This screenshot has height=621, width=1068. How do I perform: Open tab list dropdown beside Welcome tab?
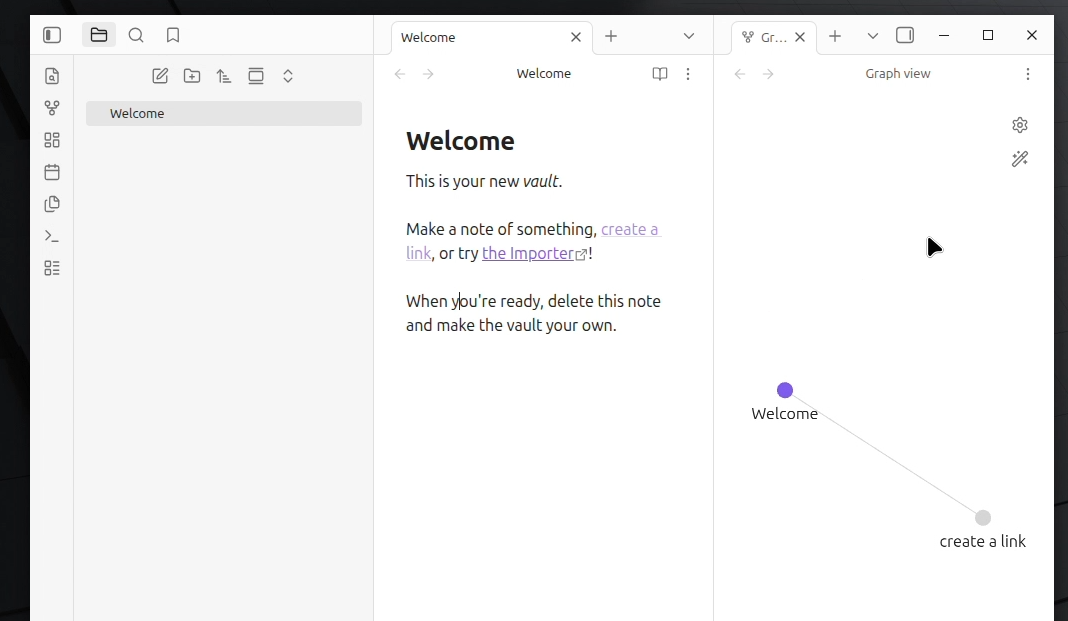689,36
